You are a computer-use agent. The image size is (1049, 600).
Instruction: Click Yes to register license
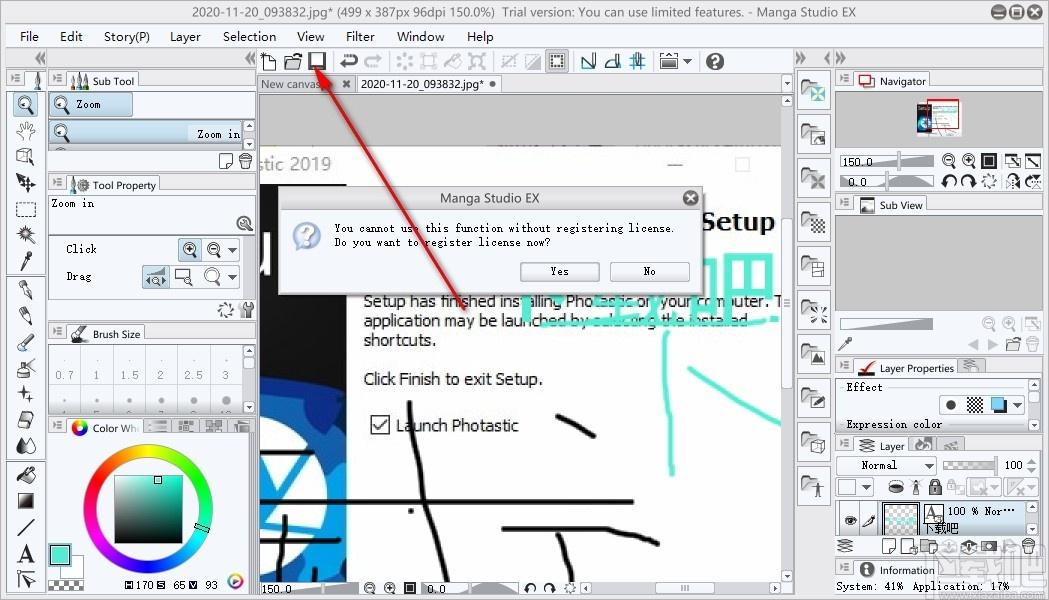(x=559, y=272)
